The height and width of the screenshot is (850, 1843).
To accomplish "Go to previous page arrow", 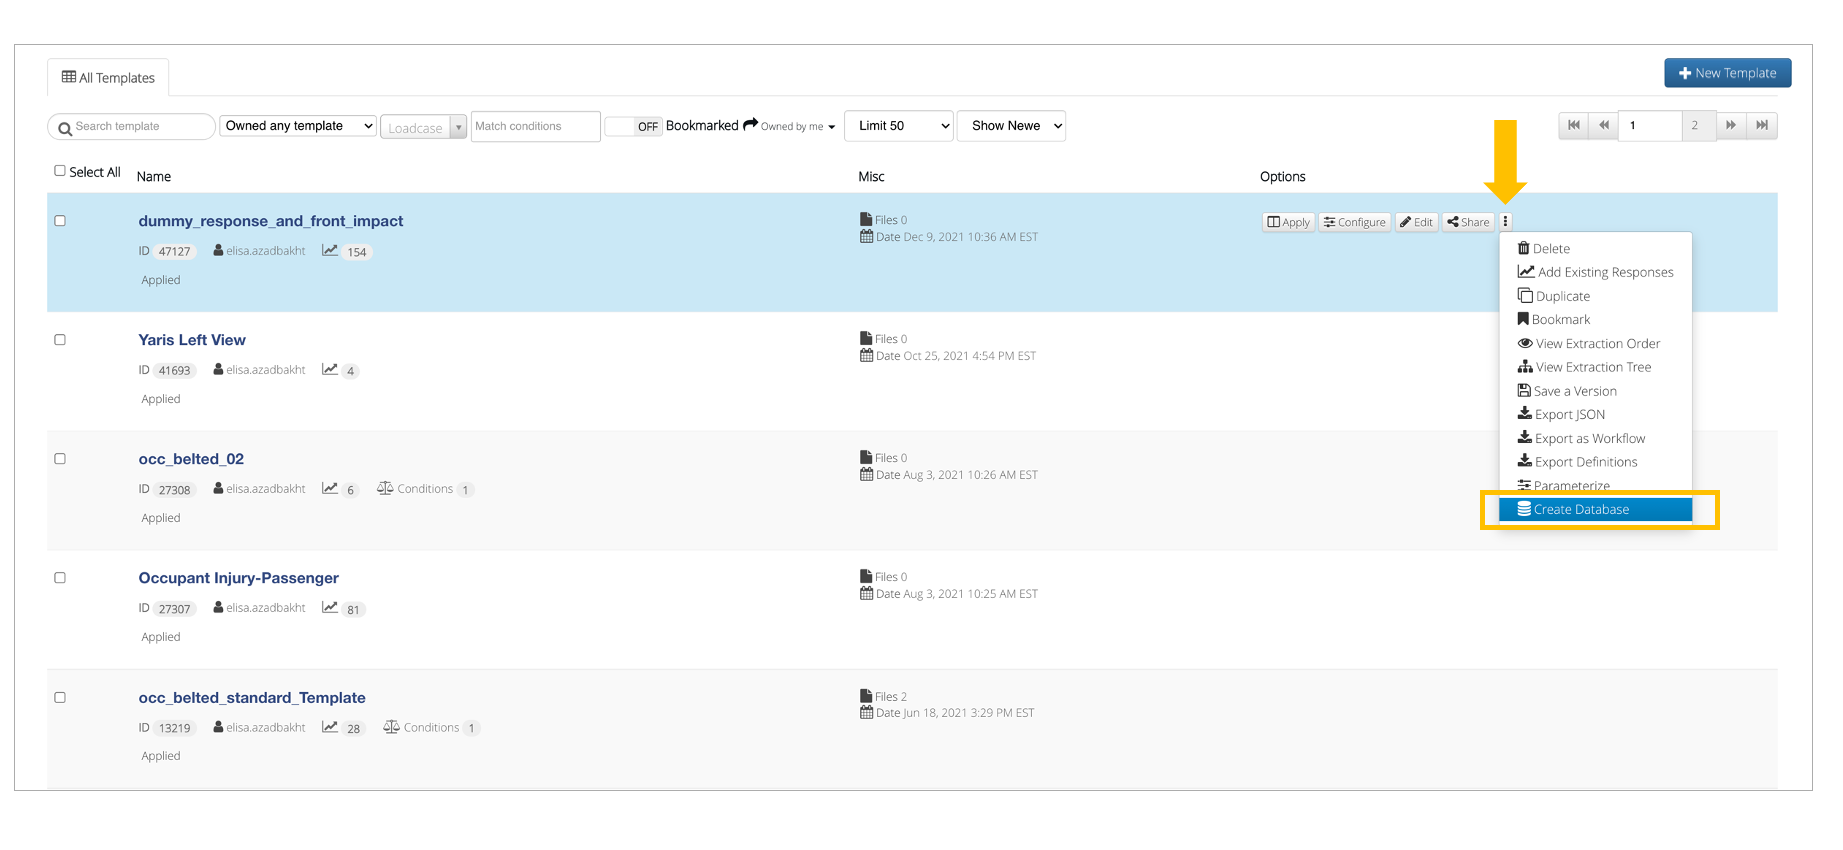I will pos(1604,126).
